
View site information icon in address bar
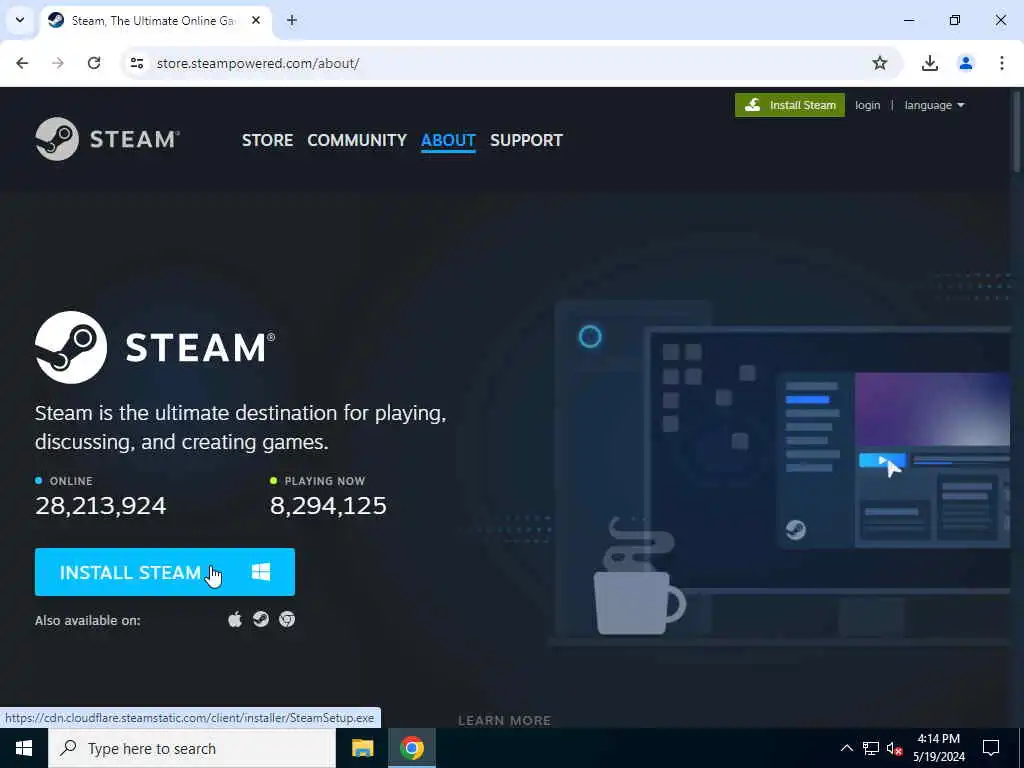click(x=137, y=63)
